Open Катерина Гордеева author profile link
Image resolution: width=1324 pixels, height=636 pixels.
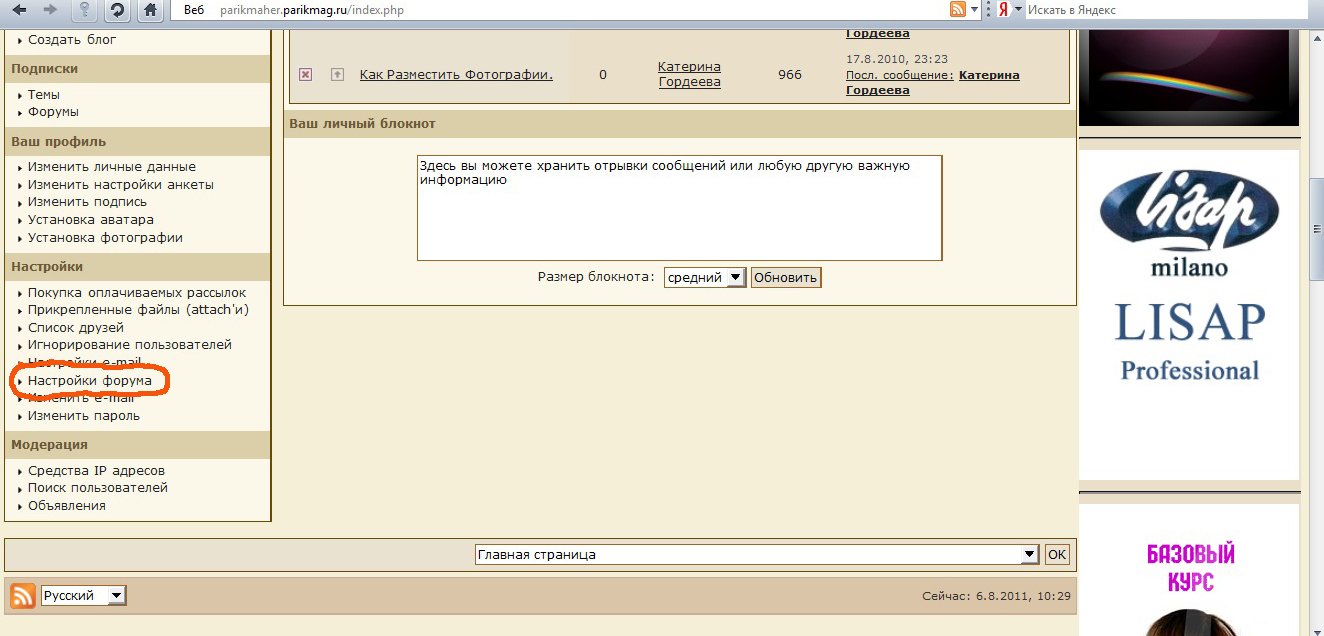pyautogui.click(x=689, y=74)
